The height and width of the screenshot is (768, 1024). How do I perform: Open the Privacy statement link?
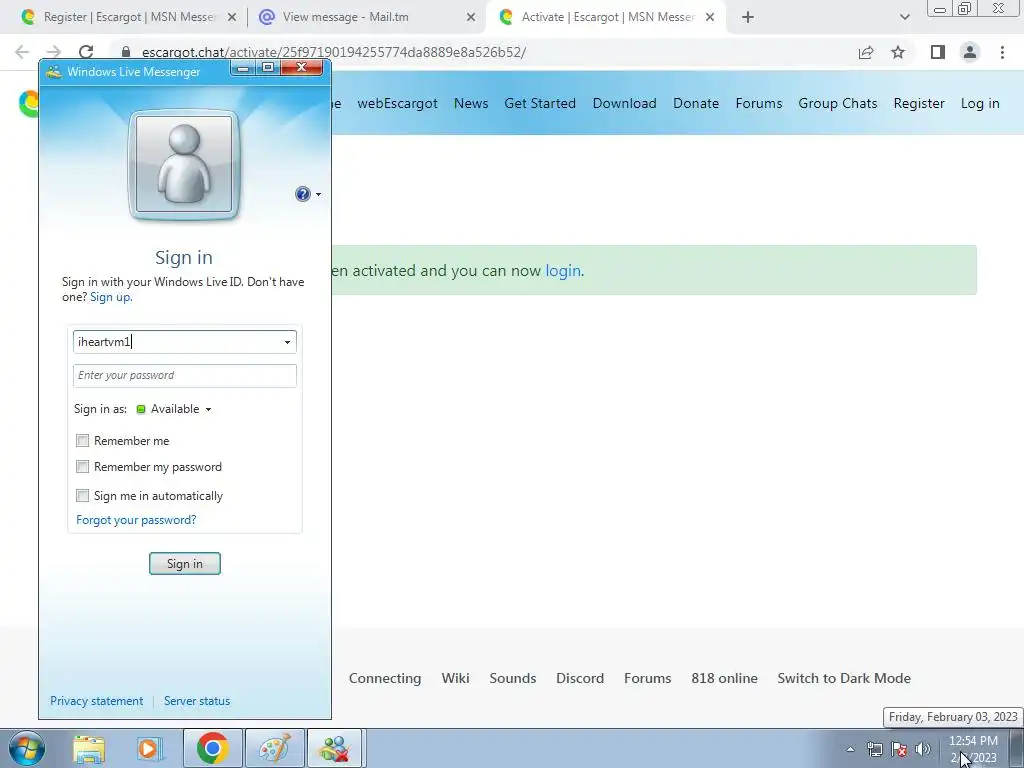[x=97, y=701]
